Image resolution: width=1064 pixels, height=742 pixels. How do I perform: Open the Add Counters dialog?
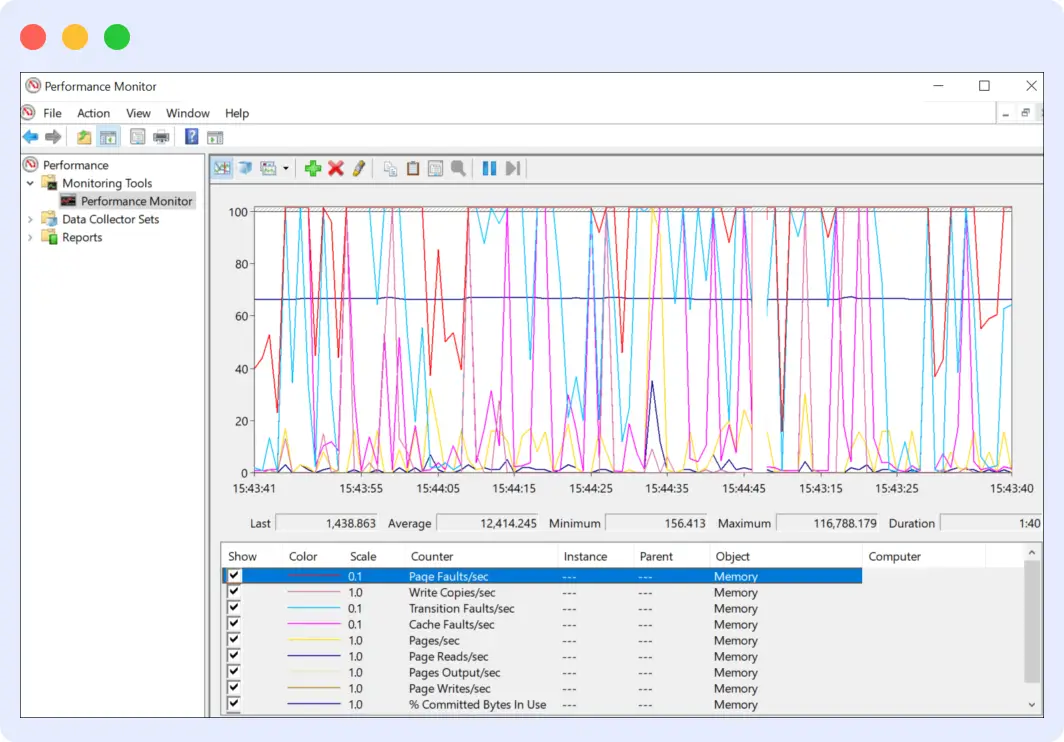coord(313,168)
